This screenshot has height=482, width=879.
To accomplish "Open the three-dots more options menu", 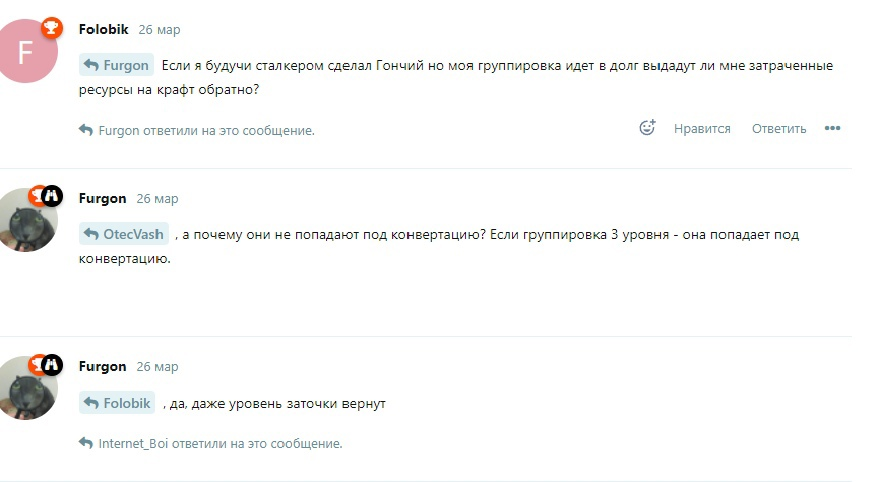I will (832, 128).
